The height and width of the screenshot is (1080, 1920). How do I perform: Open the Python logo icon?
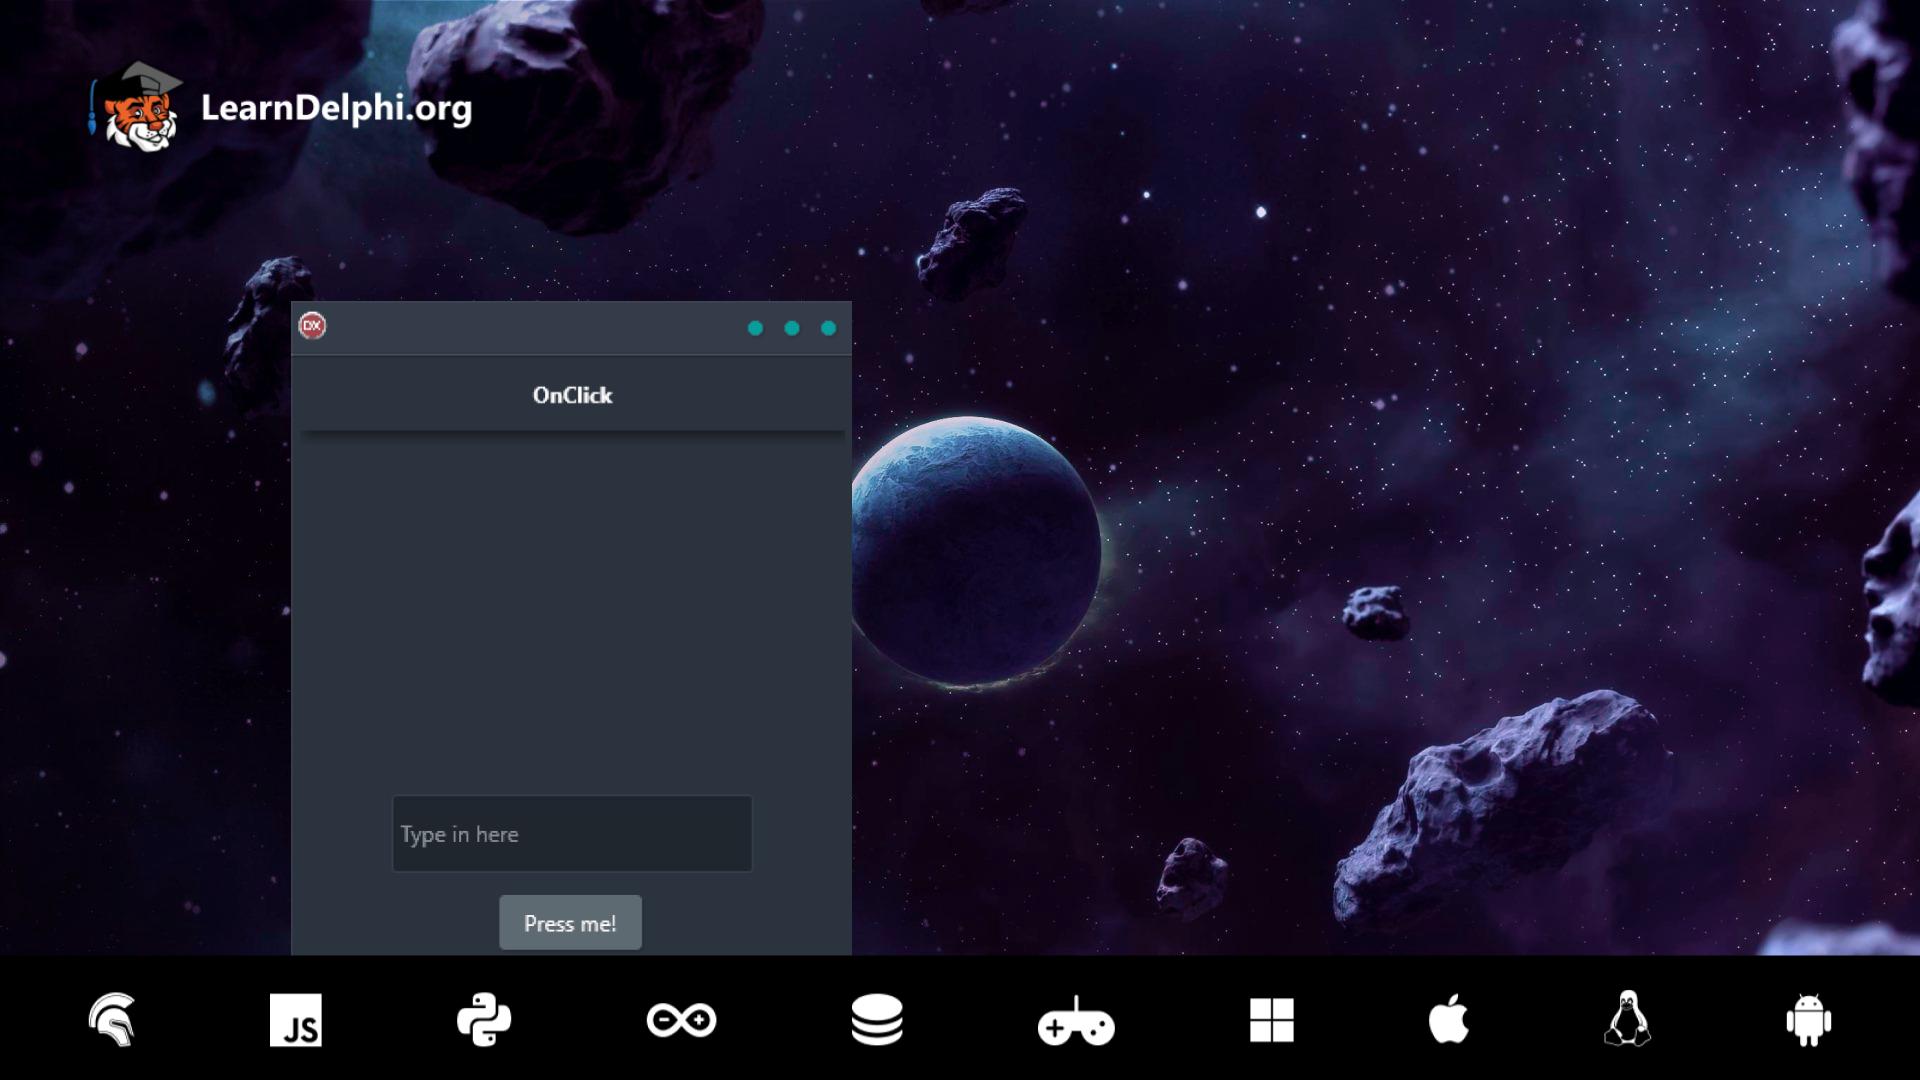(x=484, y=1020)
